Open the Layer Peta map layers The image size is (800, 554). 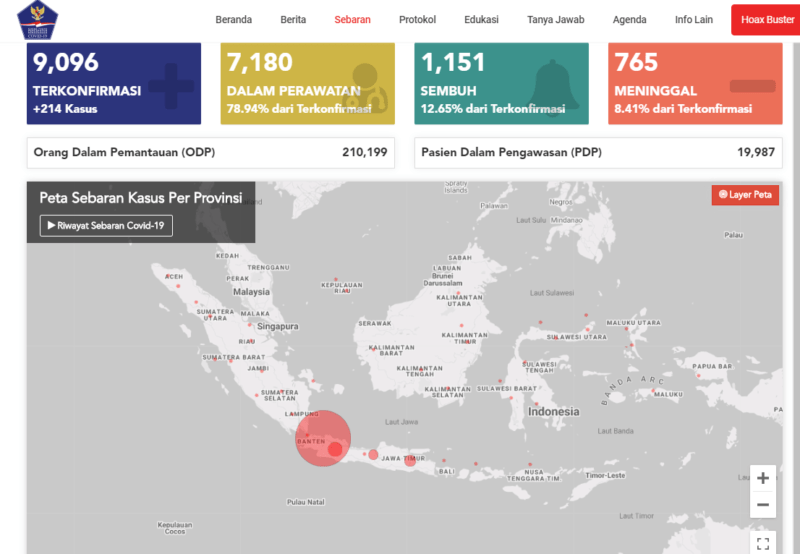(x=744, y=195)
